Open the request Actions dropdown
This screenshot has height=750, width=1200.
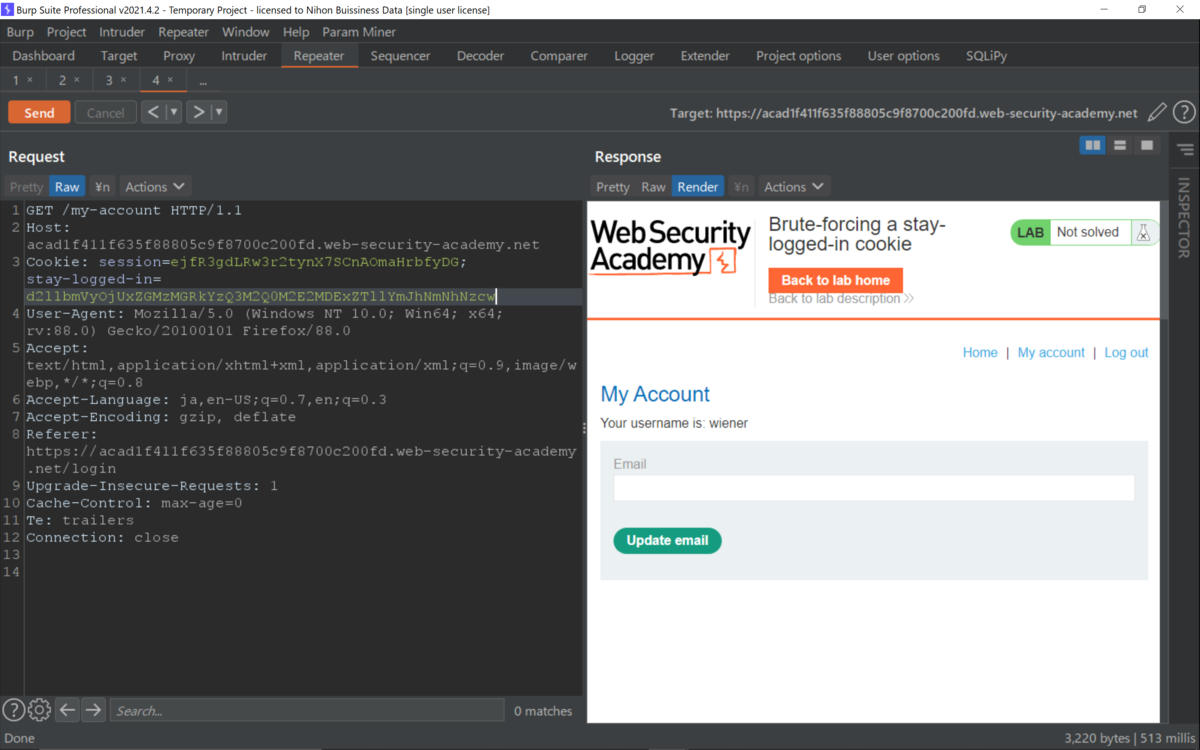(x=155, y=187)
